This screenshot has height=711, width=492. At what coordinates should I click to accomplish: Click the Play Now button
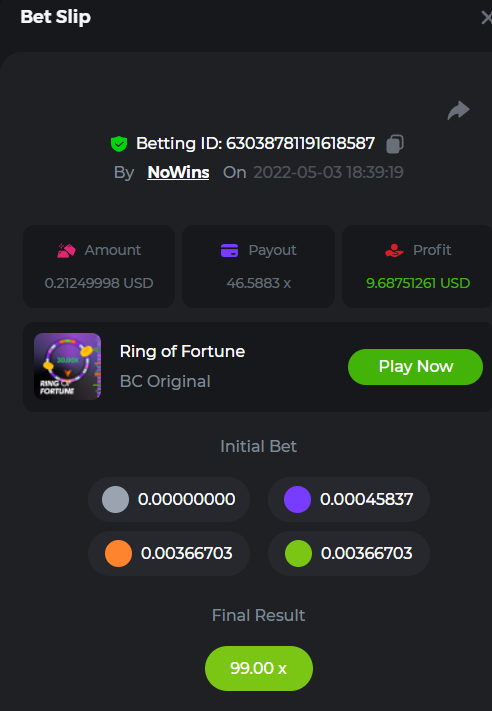click(x=415, y=367)
